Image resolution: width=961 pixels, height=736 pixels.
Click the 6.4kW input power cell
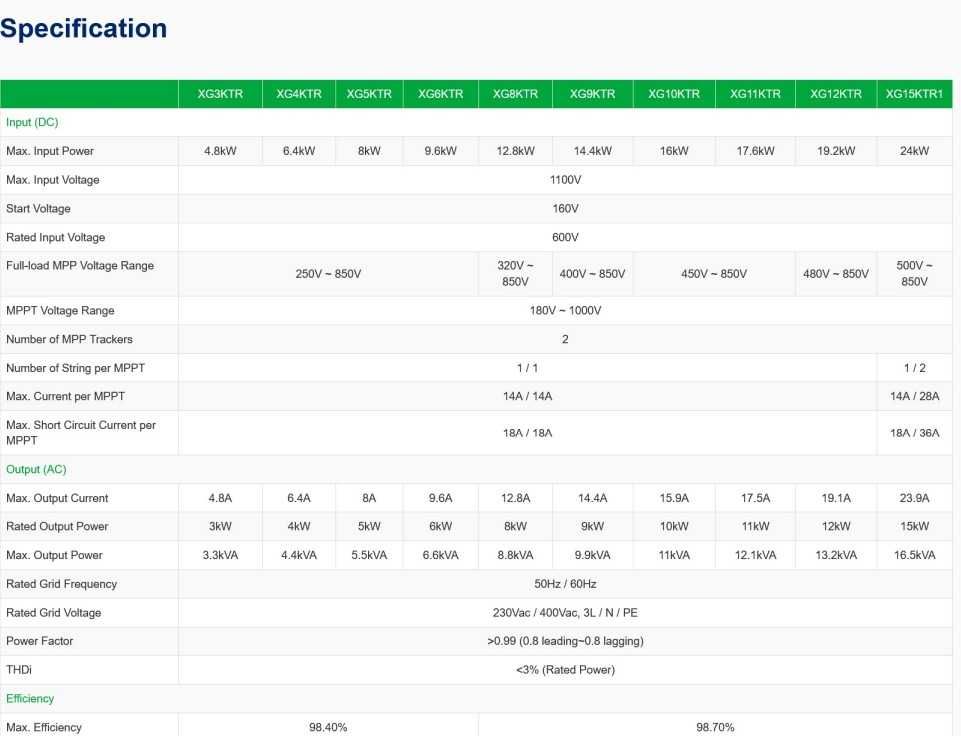[298, 151]
